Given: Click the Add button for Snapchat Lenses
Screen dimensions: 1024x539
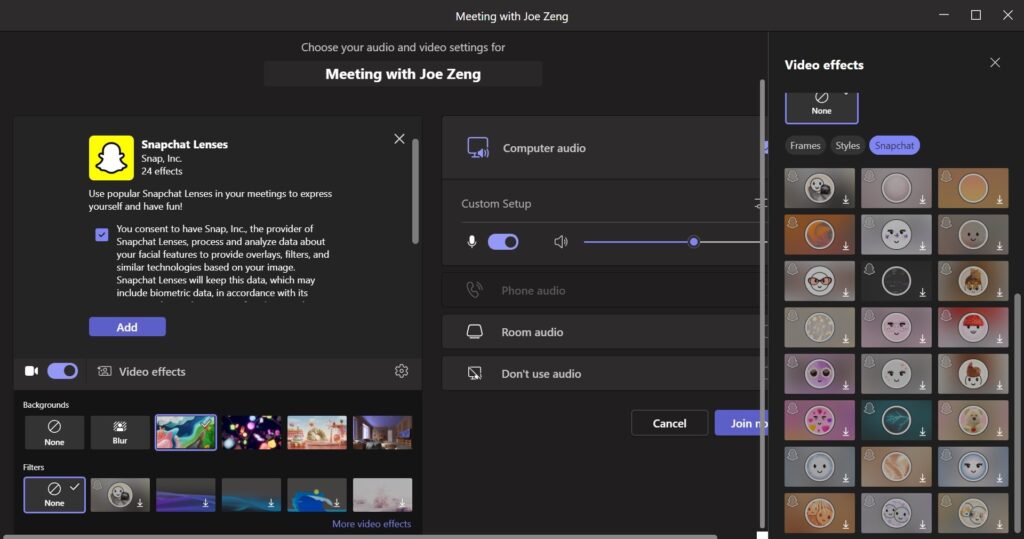Looking at the screenshot, I should click(127, 327).
